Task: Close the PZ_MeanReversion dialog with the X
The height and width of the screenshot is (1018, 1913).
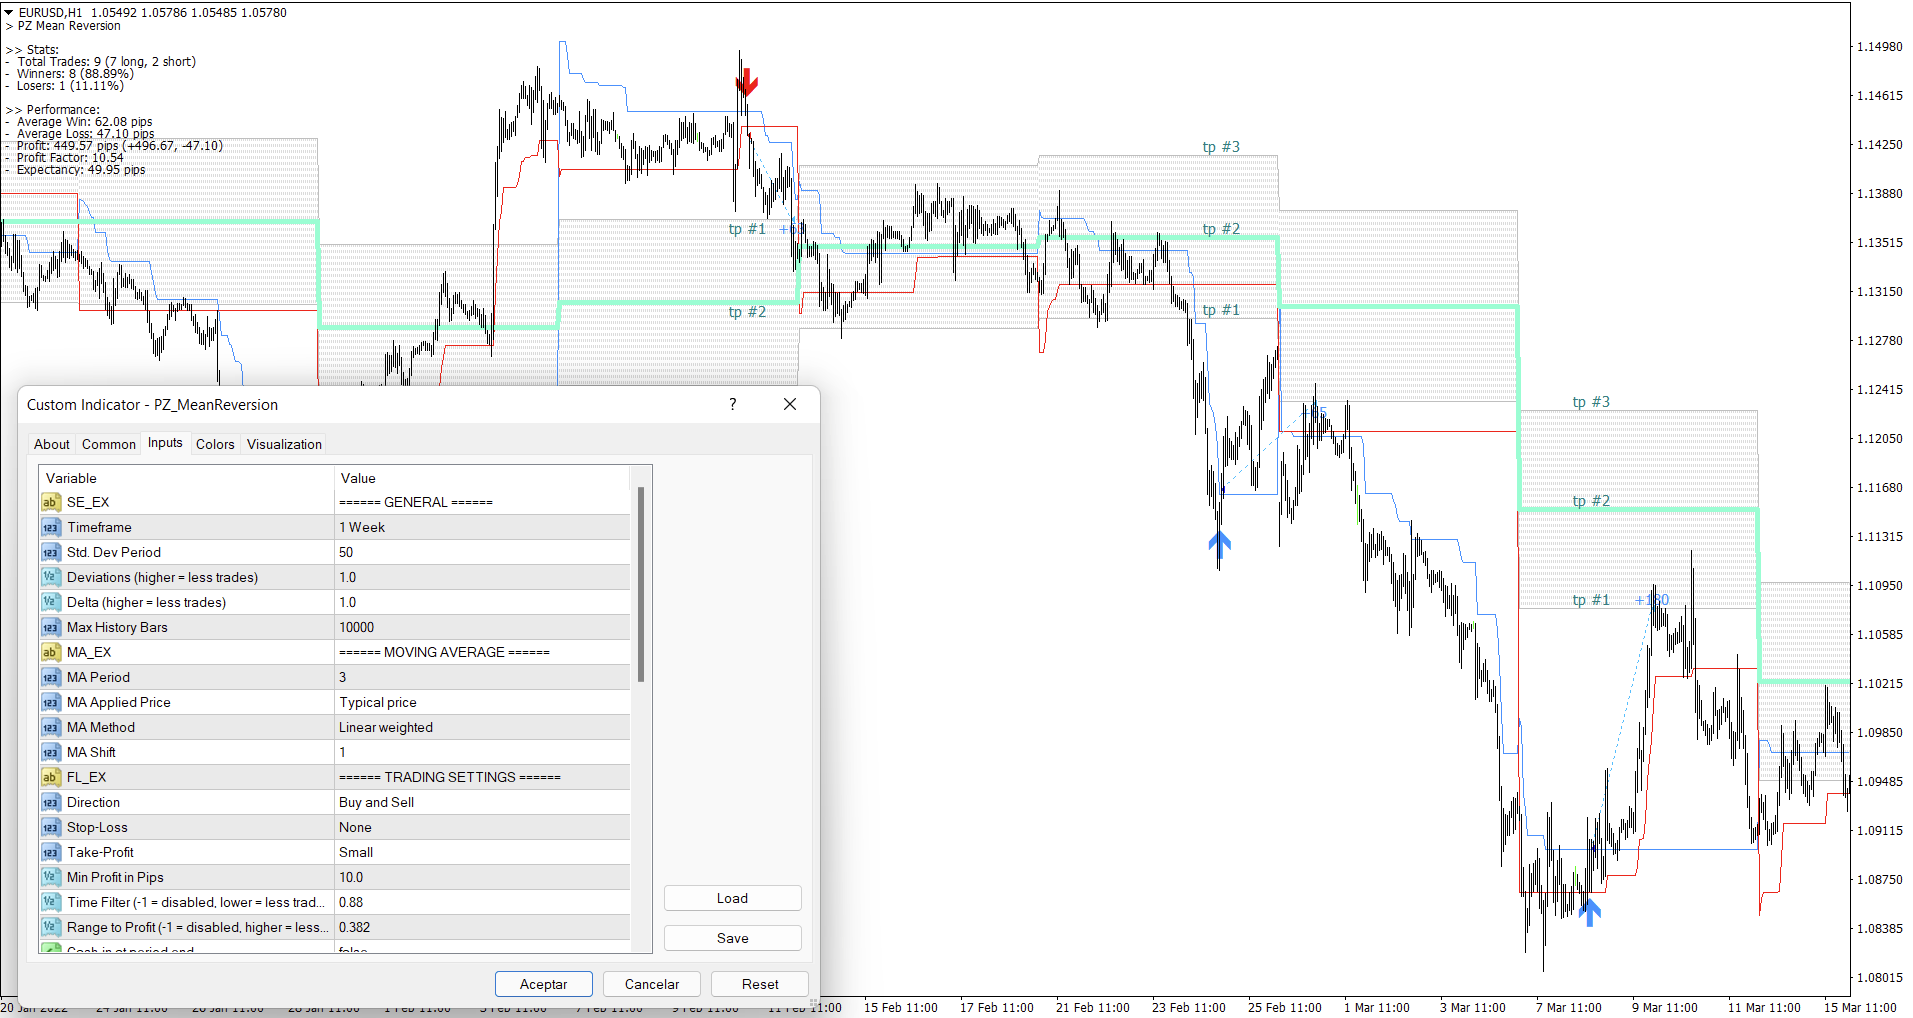Action: (x=790, y=404)
